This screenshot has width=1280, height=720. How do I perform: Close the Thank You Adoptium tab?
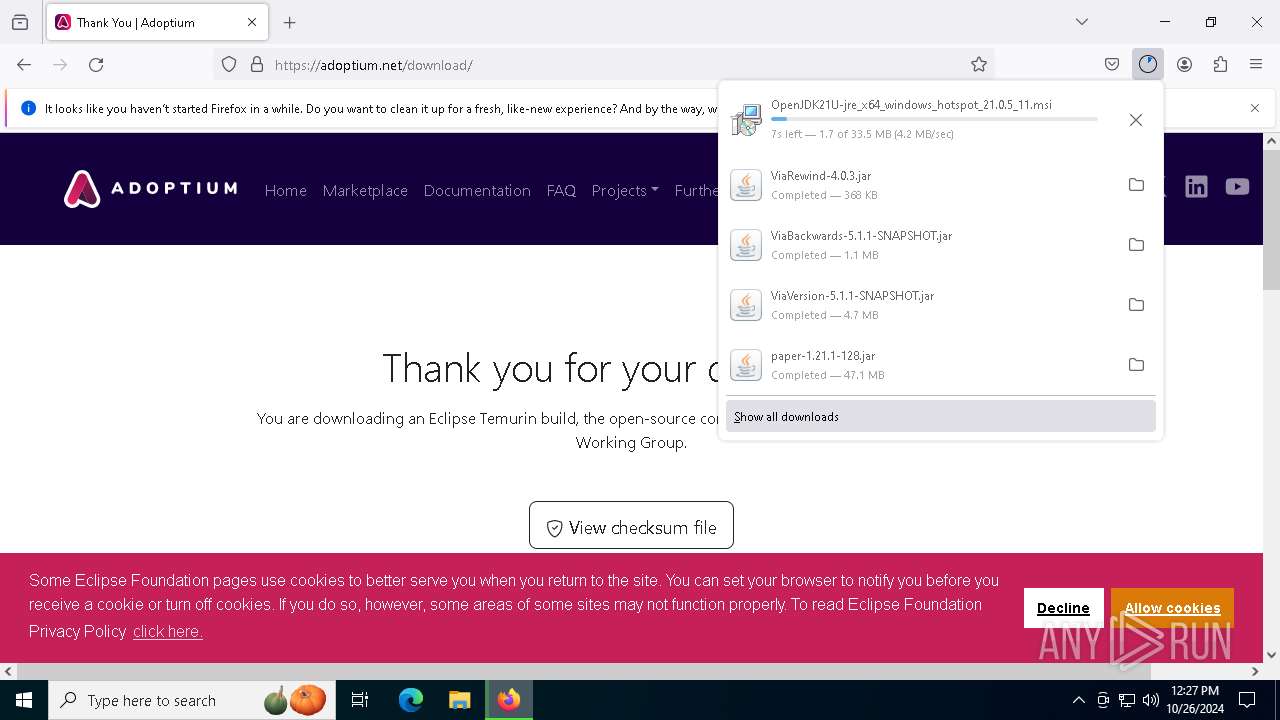click(252, 22)
